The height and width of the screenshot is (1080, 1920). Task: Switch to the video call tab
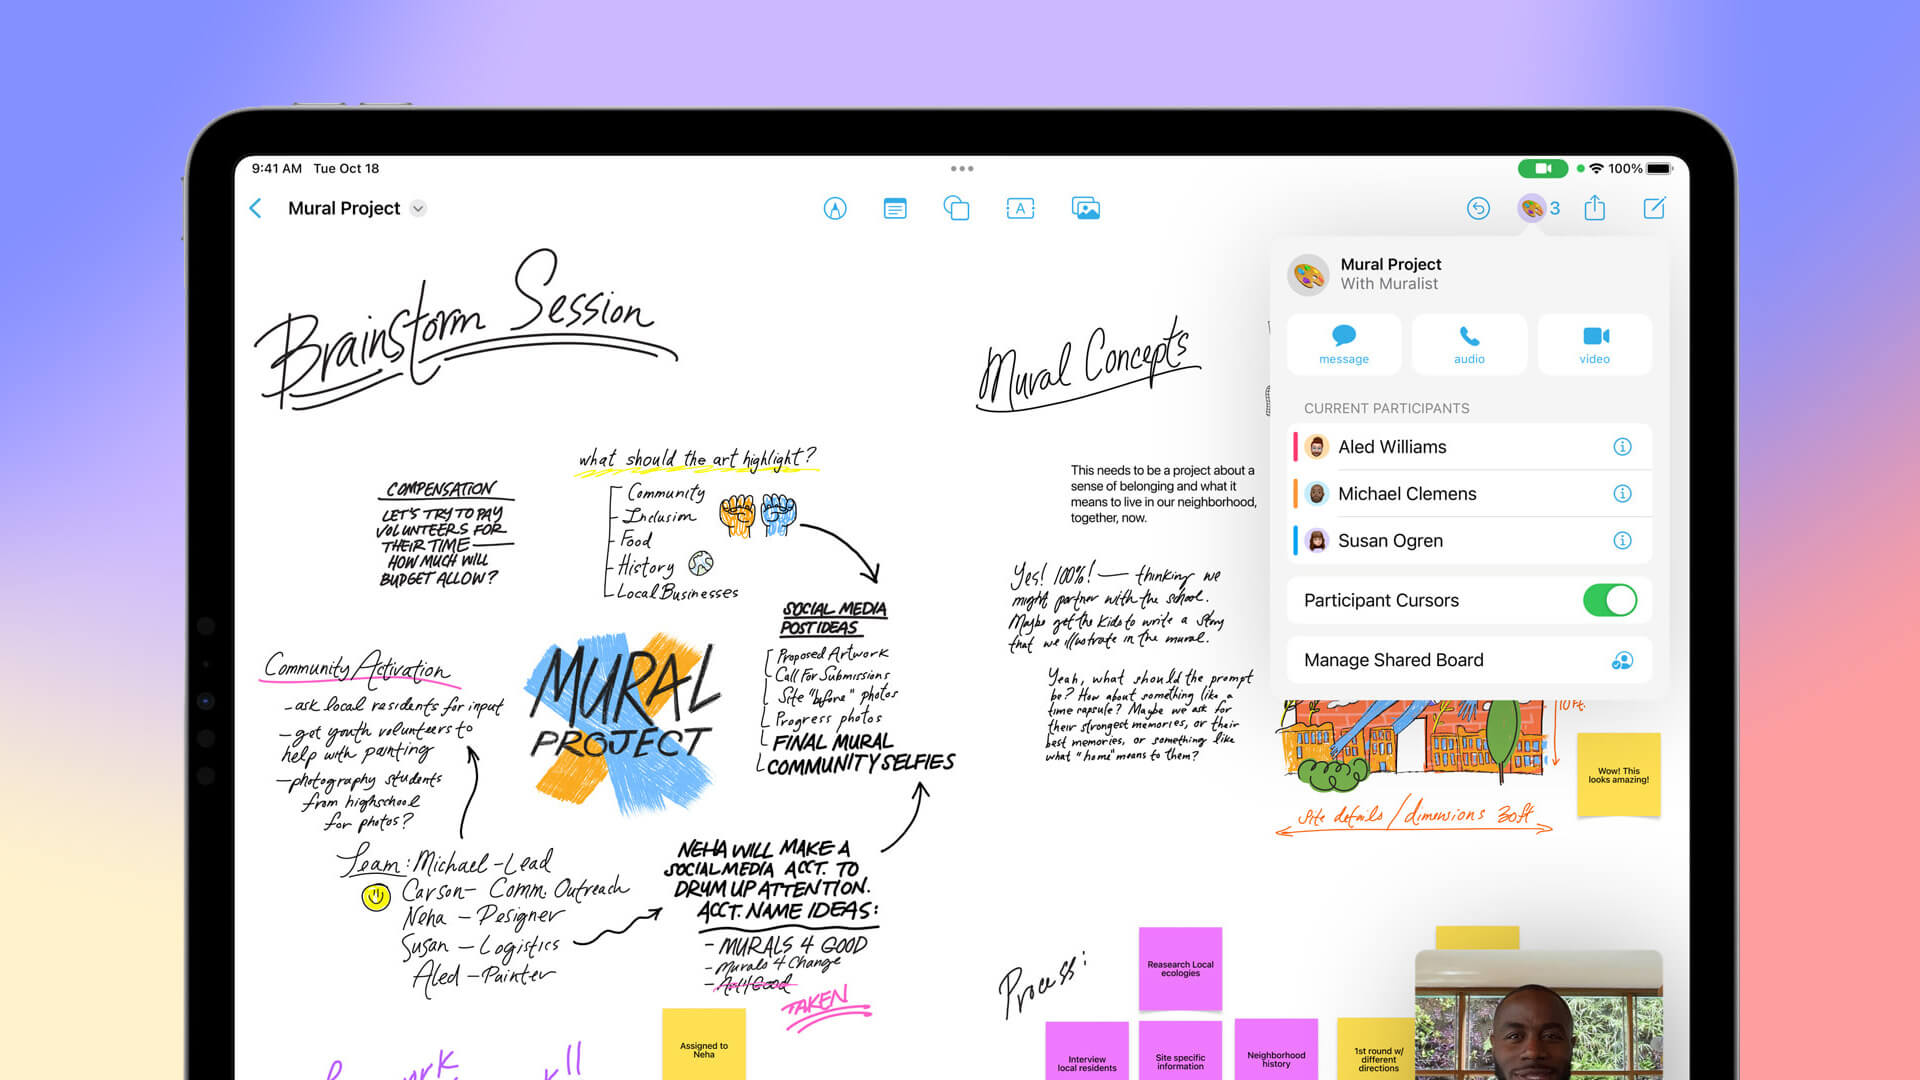[1593, 345]
